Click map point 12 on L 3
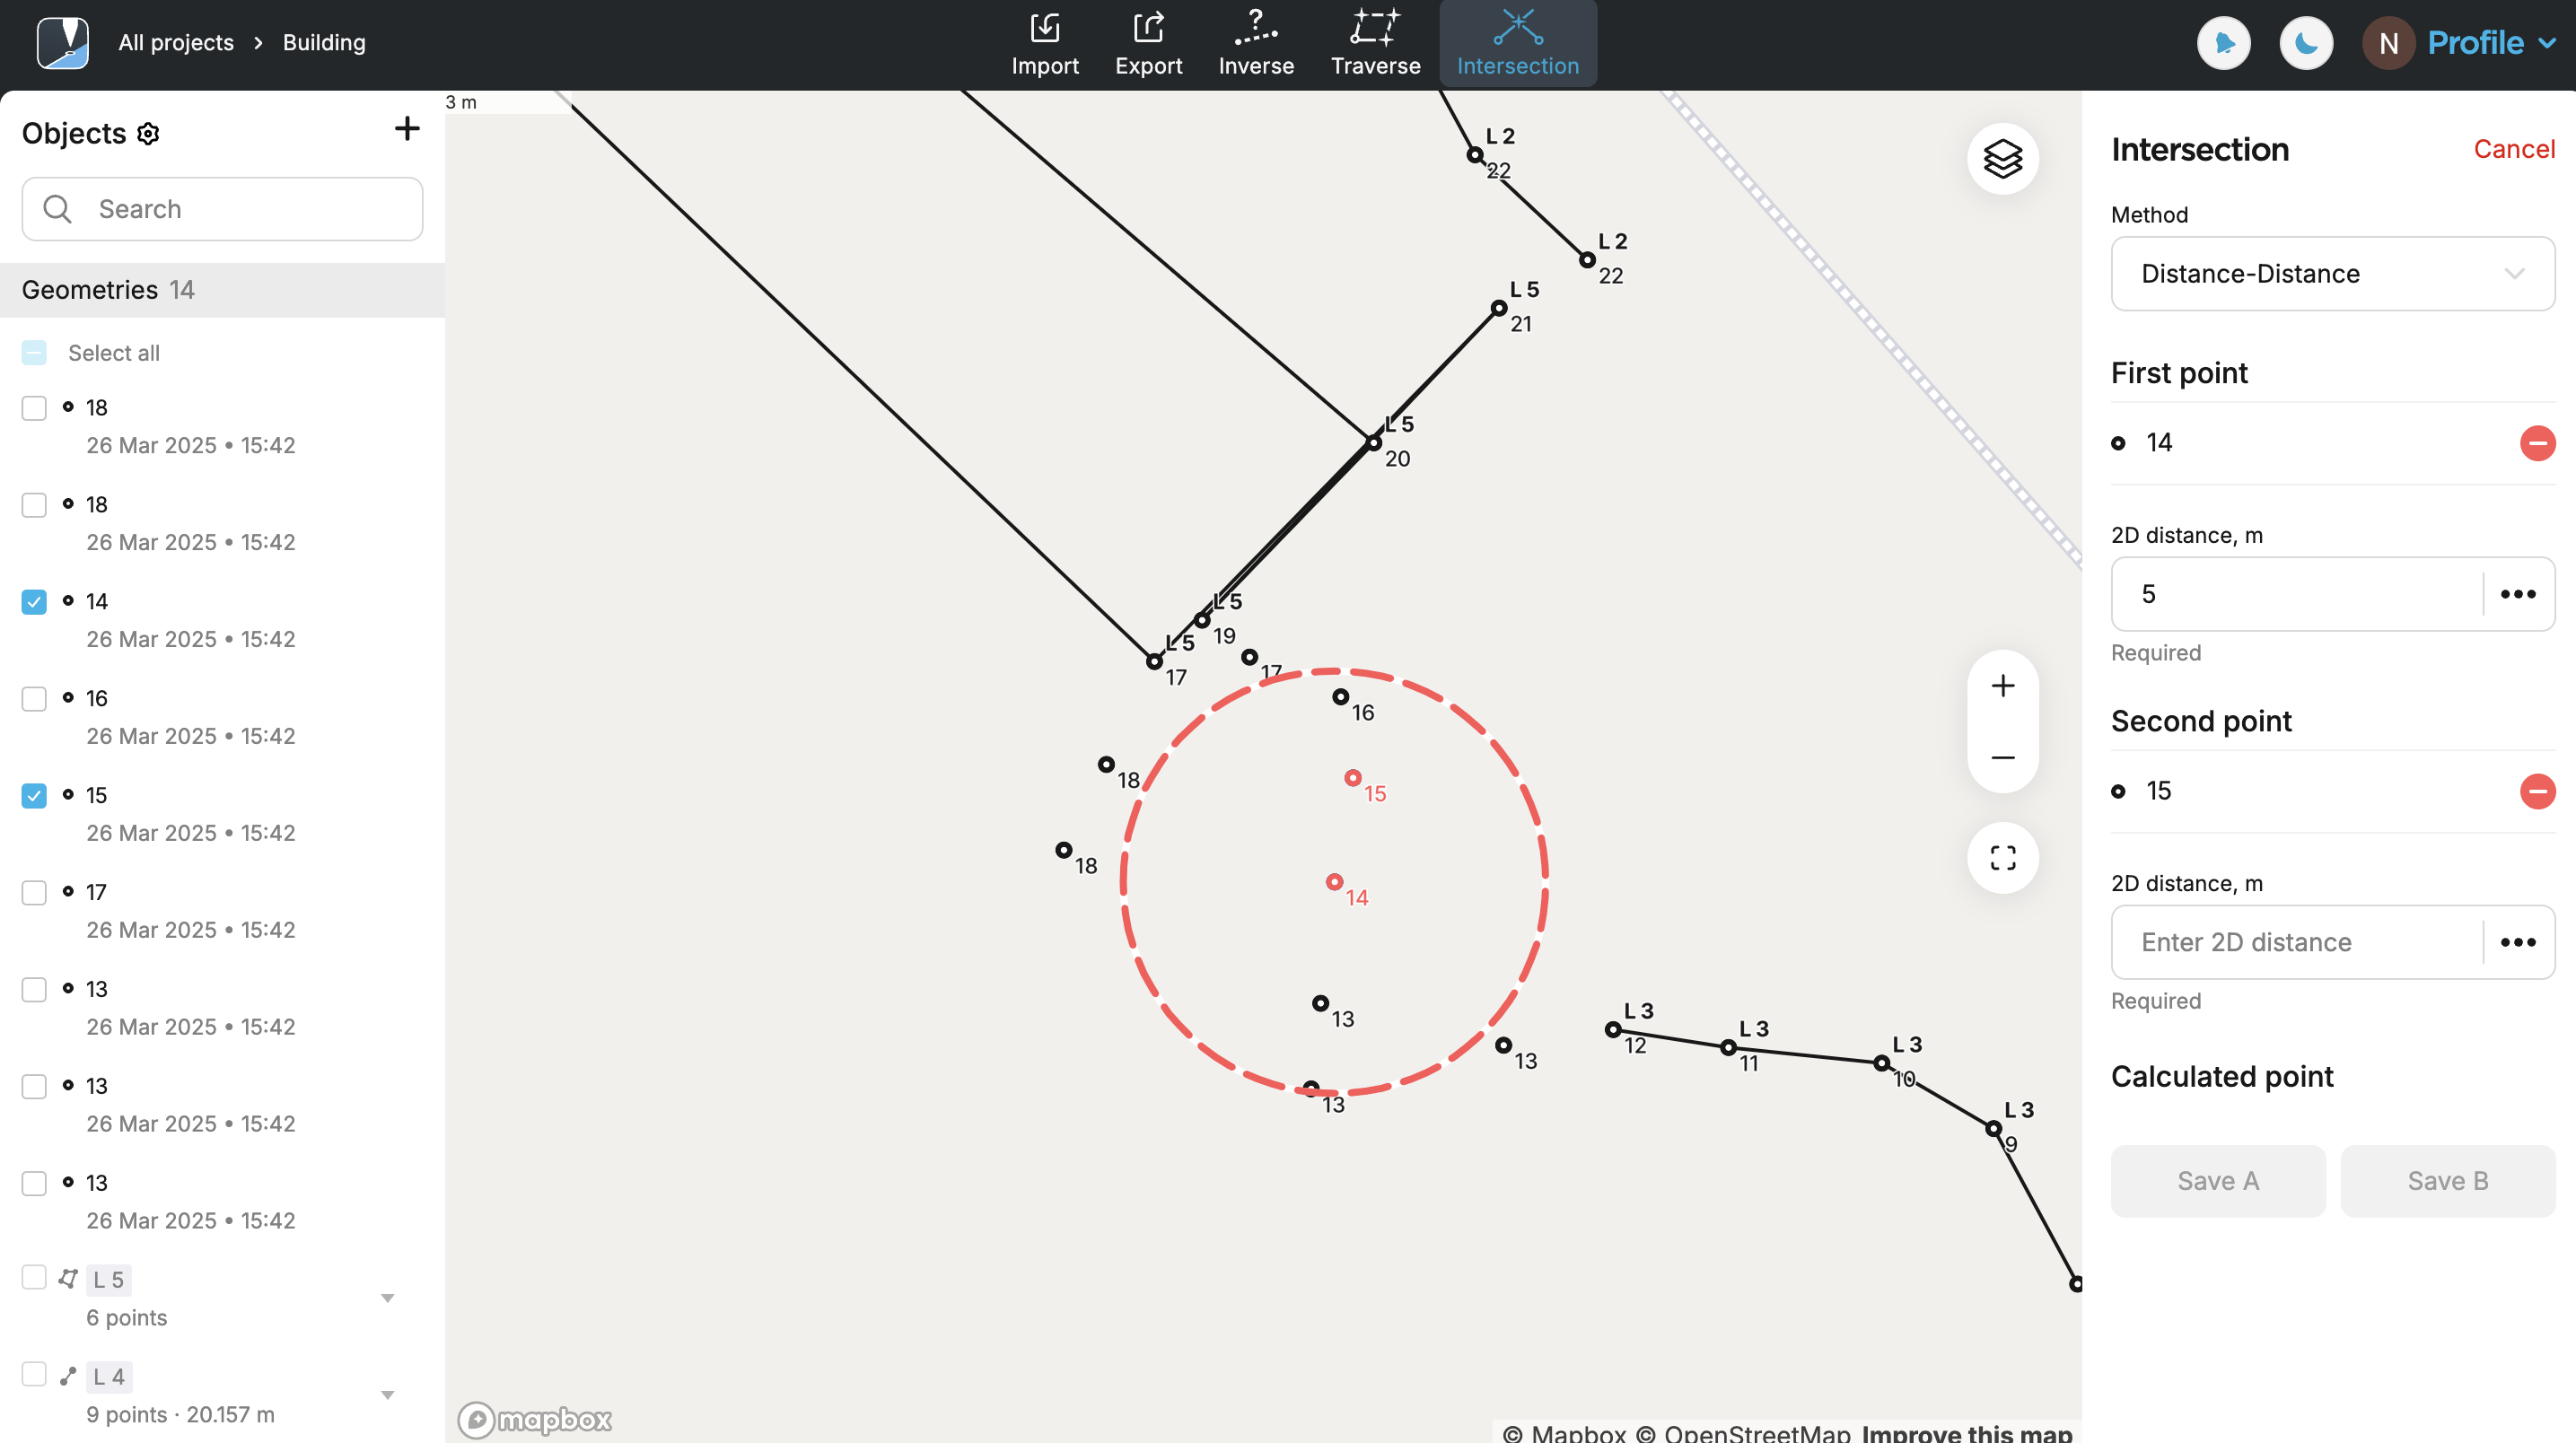Viewport: 2576px width, 1443px height. click(1613, 1030)
